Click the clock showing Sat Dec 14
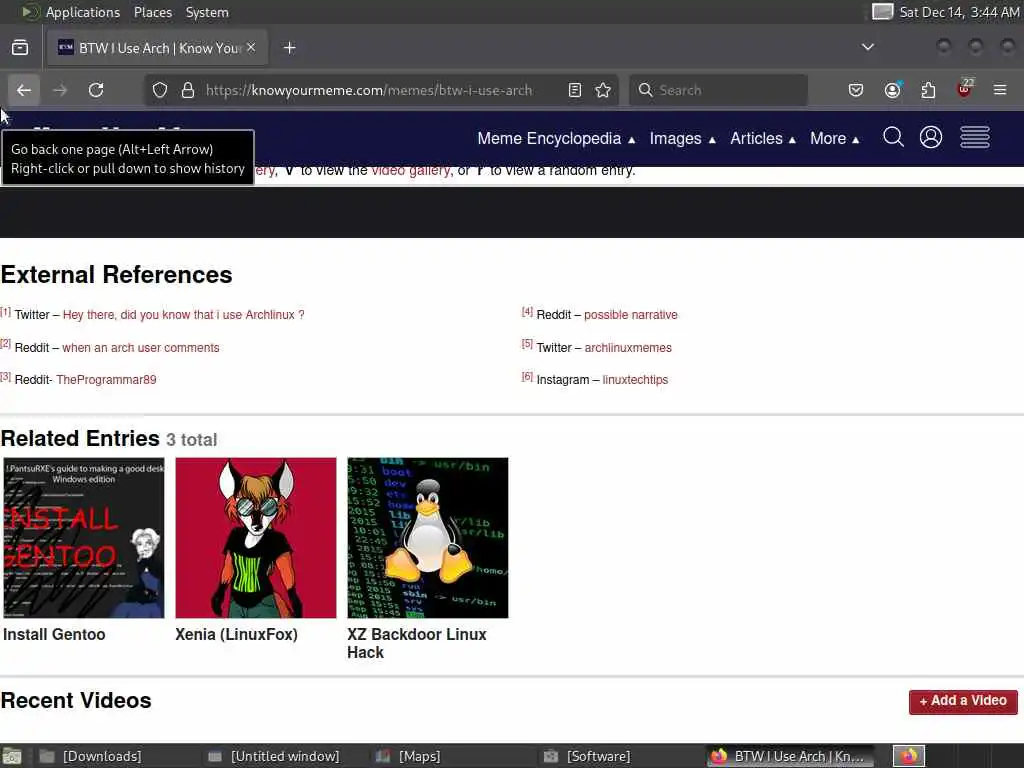Screen dimensions: 1024x768 point(959,12)
